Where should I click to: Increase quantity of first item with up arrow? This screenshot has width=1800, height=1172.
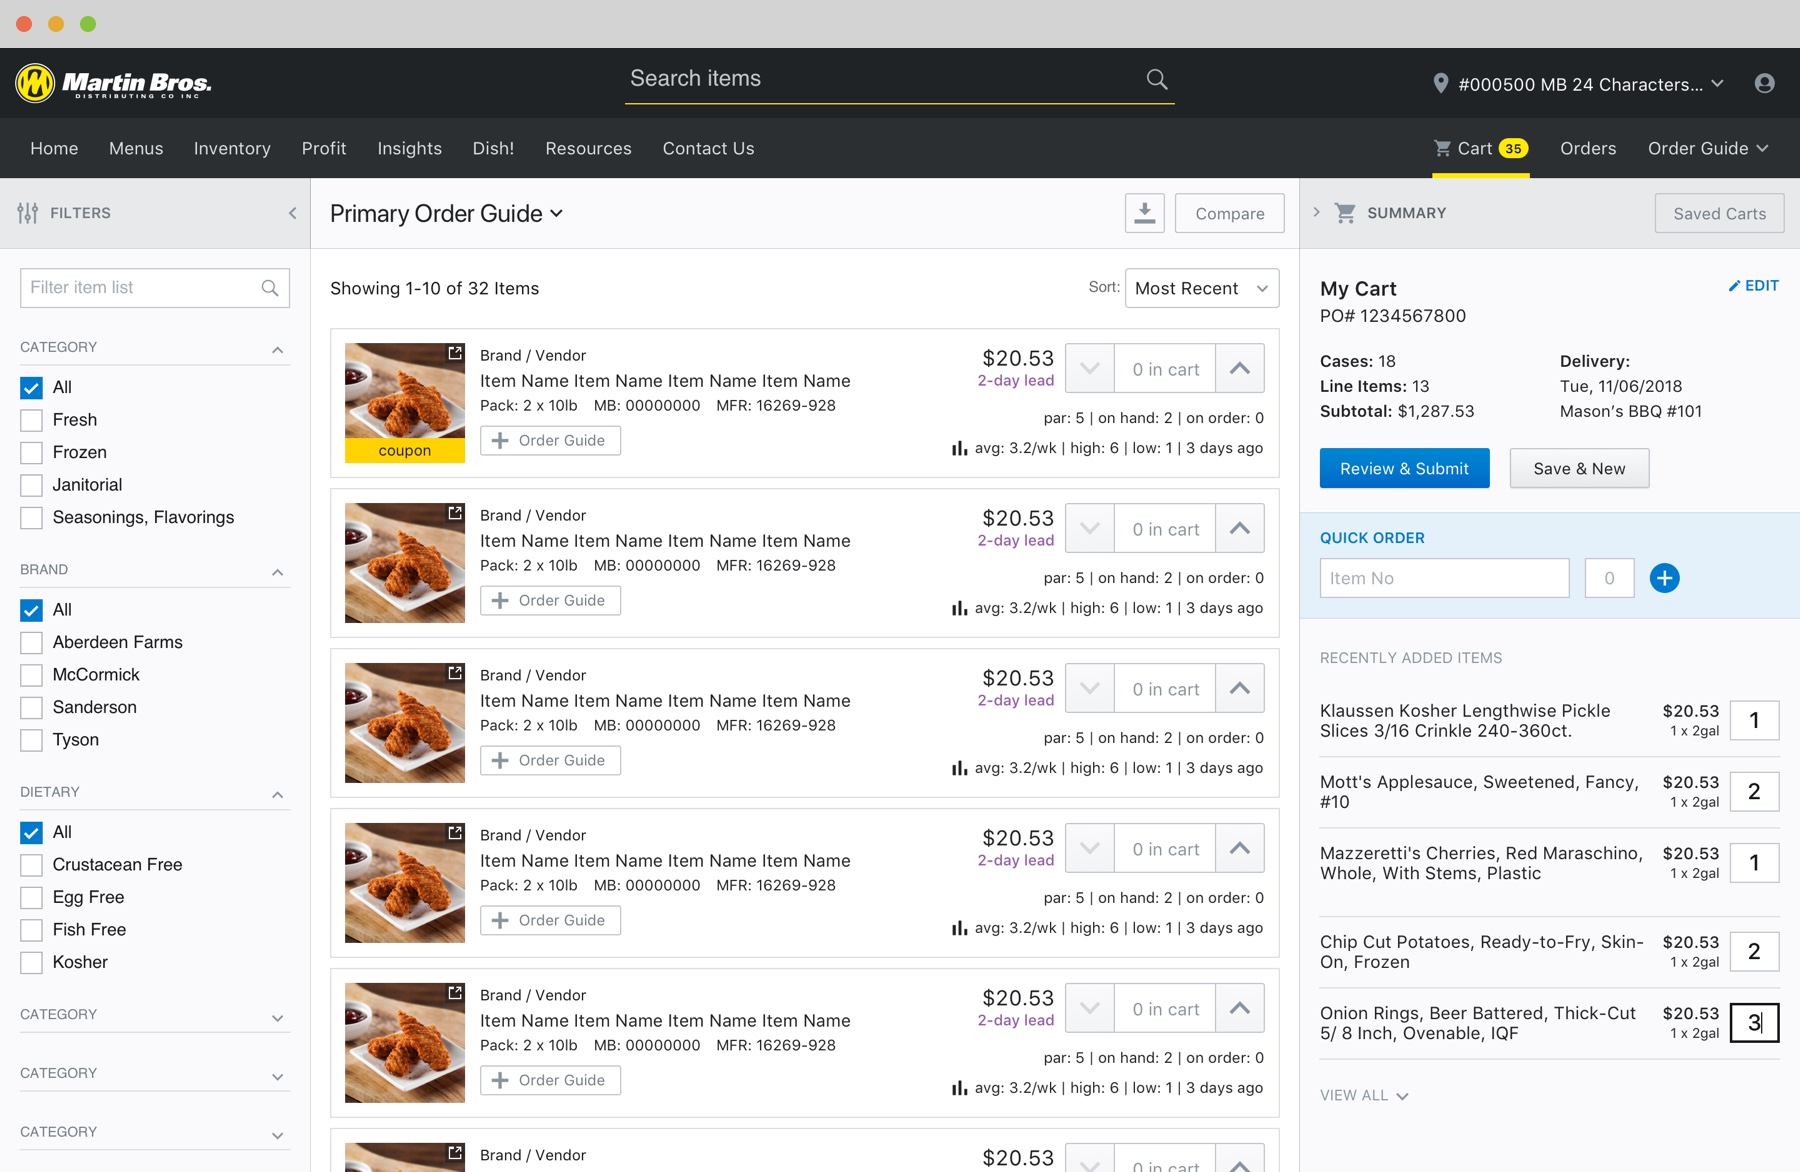1239,369
